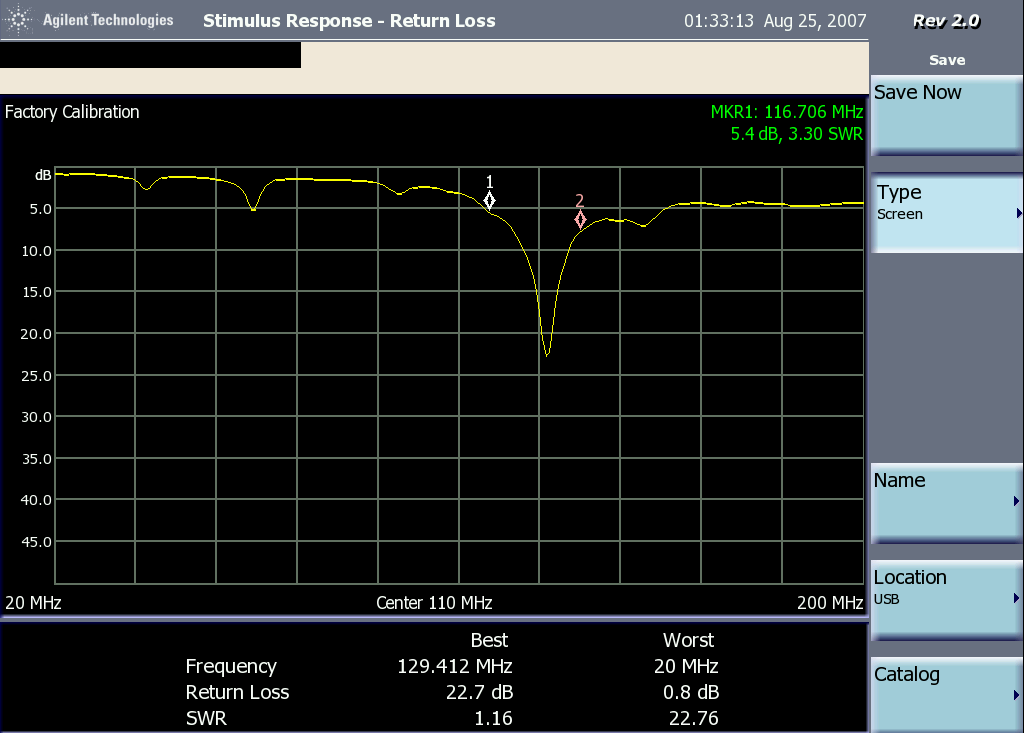
Task: Click the Best frequency 129.412 MHz value
Action: 455,667
